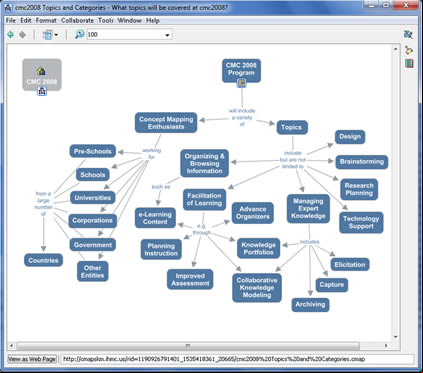The image size is (423, 373).
Task: Open the views list toolbar icon
Action: (x=48, y=34)
